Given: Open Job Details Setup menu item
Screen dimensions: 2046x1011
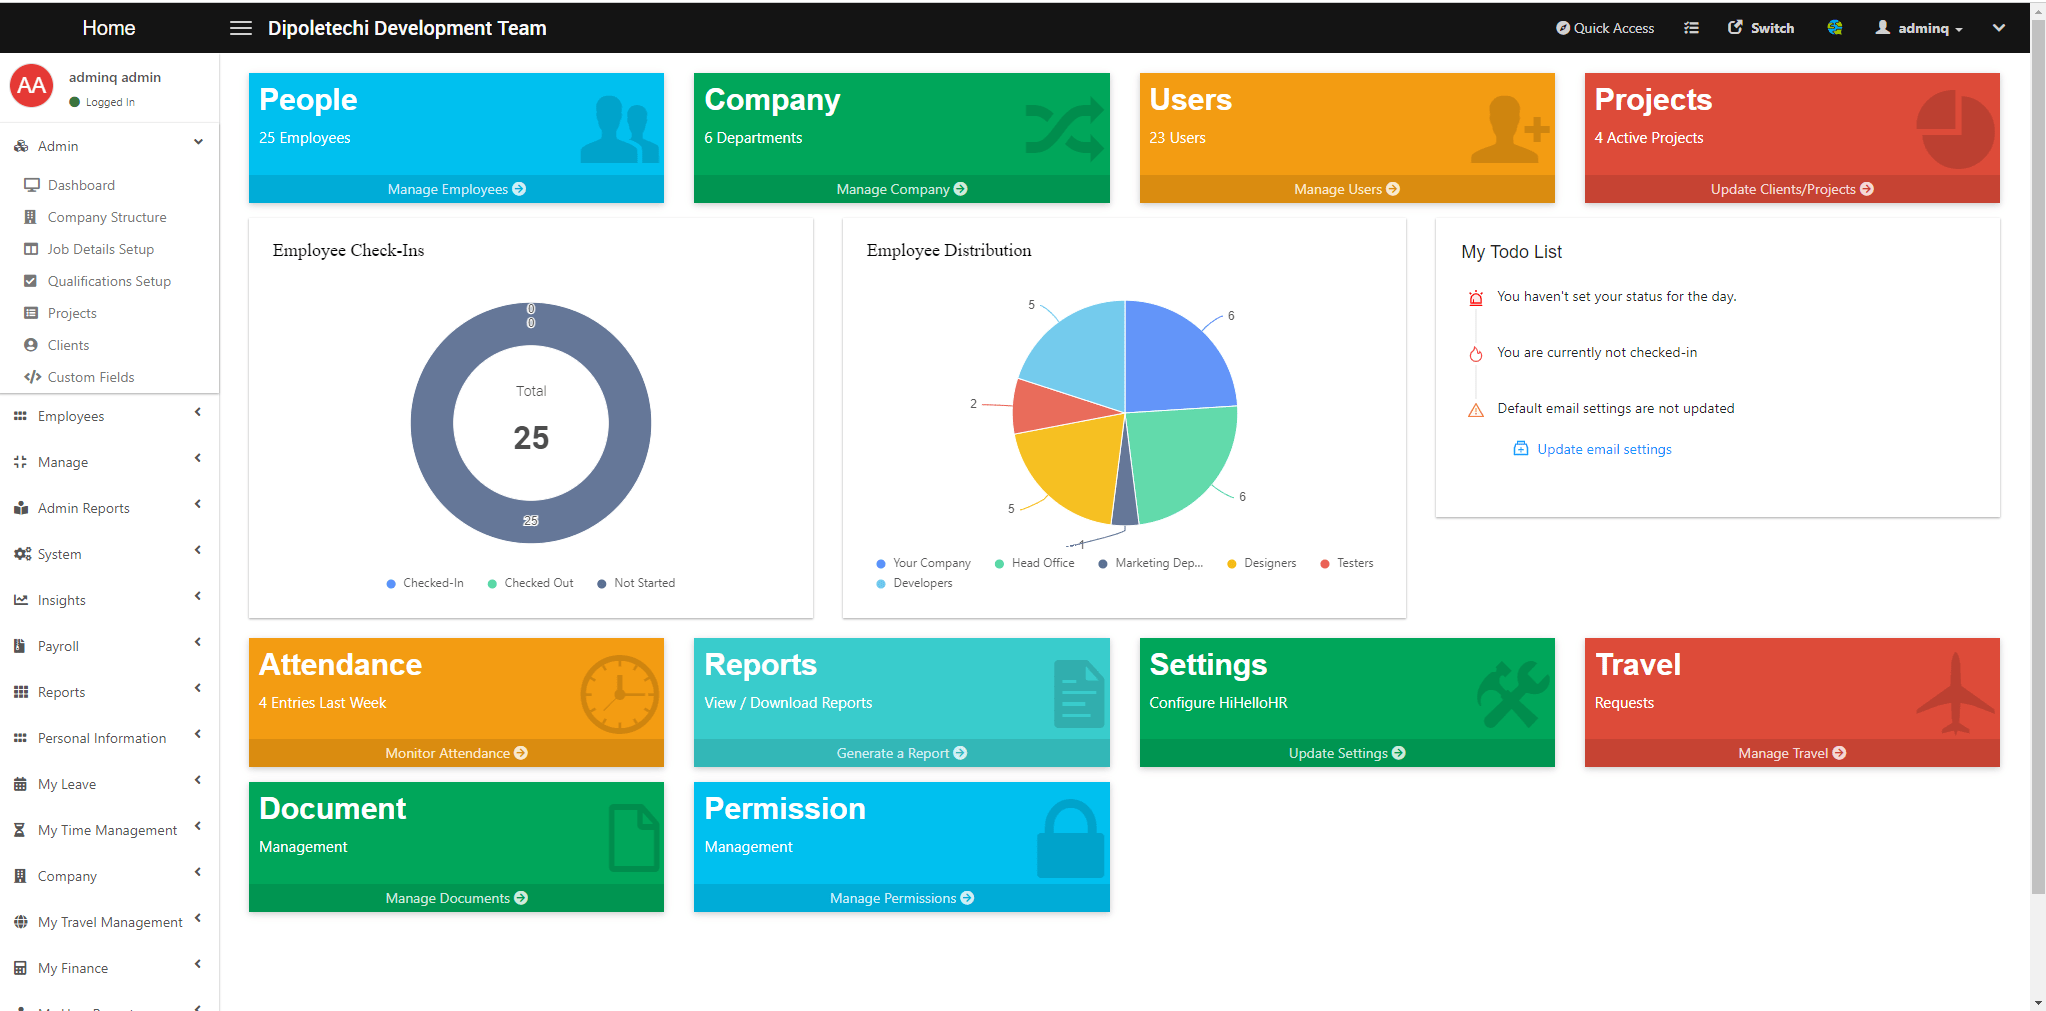Looking at the screenshot, I should tap(100, 249).
